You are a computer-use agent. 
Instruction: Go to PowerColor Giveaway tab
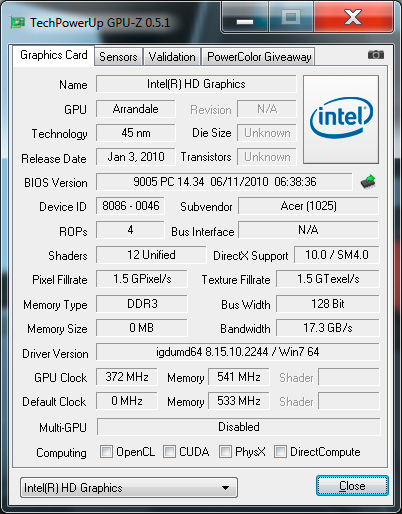259,57
